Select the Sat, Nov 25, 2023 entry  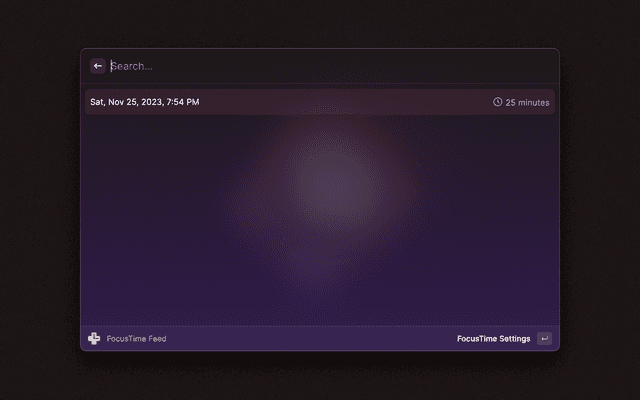[145, 102]
